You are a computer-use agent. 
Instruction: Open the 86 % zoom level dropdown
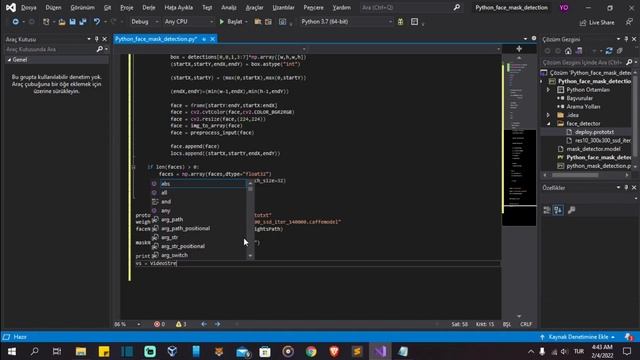coord(139,324)
